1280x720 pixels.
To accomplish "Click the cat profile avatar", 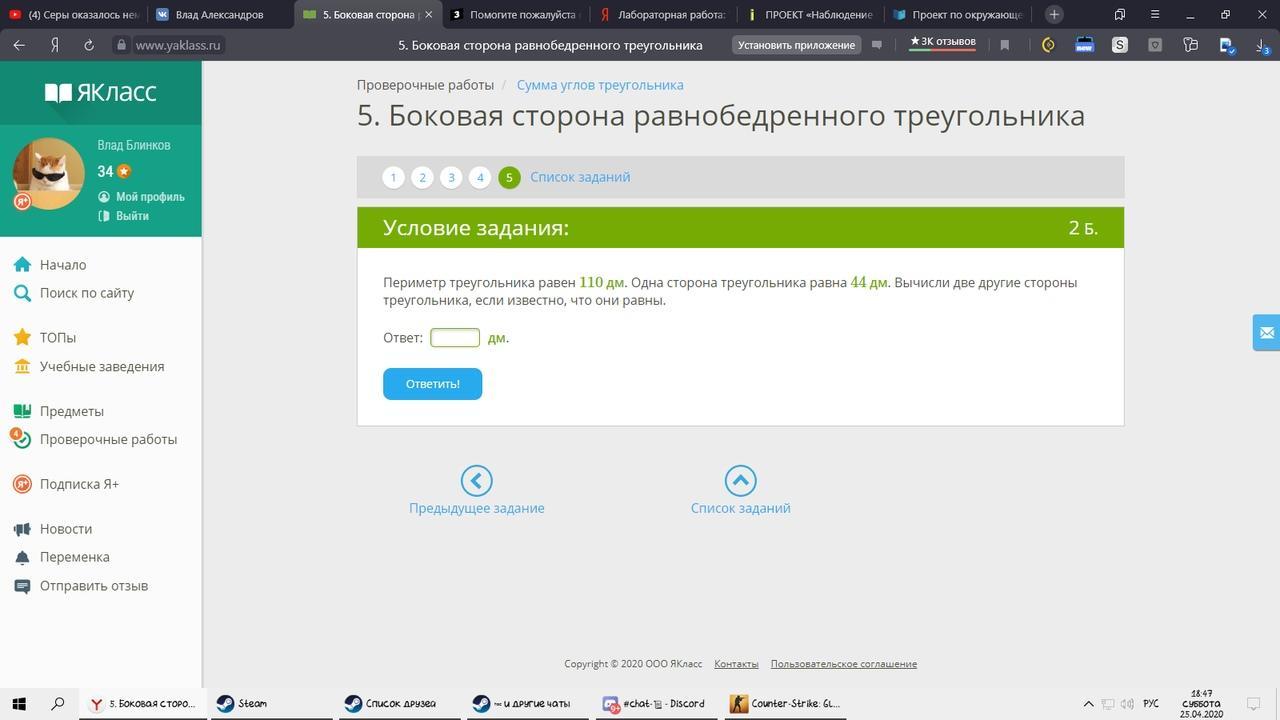I will pos(48,174).
